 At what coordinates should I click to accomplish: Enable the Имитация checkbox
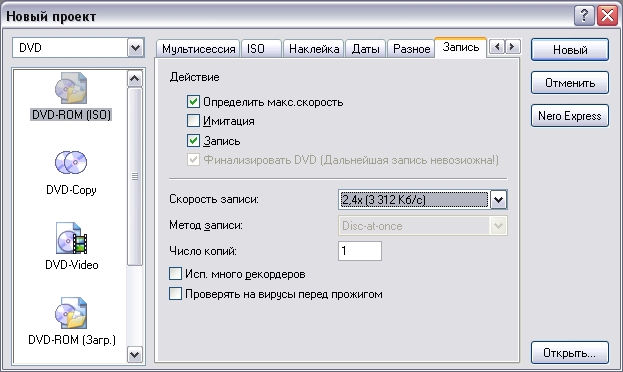click(x=193, y=121)
